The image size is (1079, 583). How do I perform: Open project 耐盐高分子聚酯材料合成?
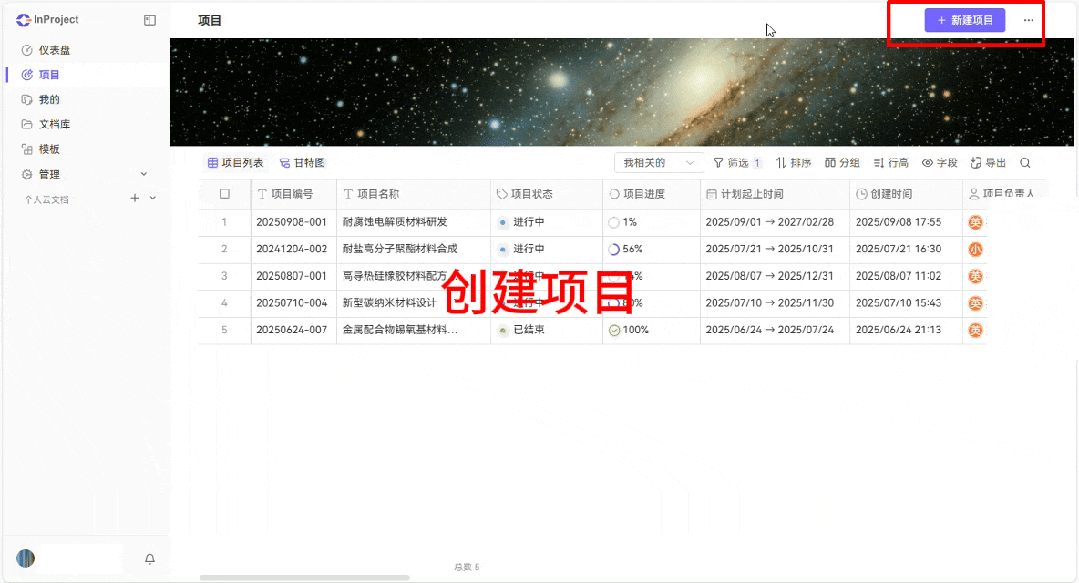[x=400, y=249]
